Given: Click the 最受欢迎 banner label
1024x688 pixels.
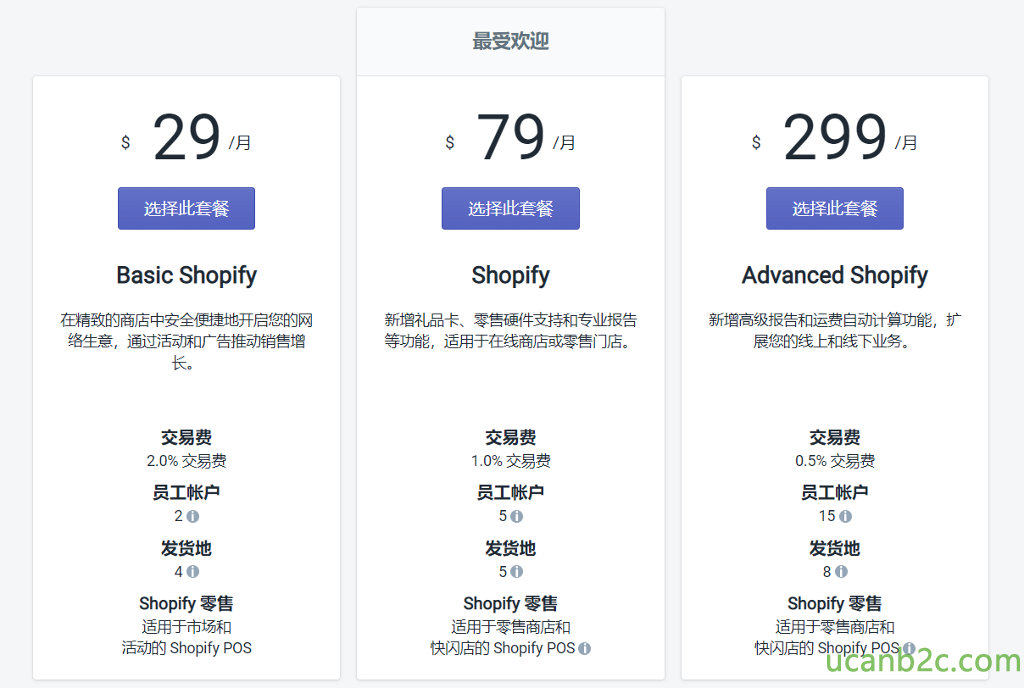Looking at the screenshot, I should pos(511,41).
